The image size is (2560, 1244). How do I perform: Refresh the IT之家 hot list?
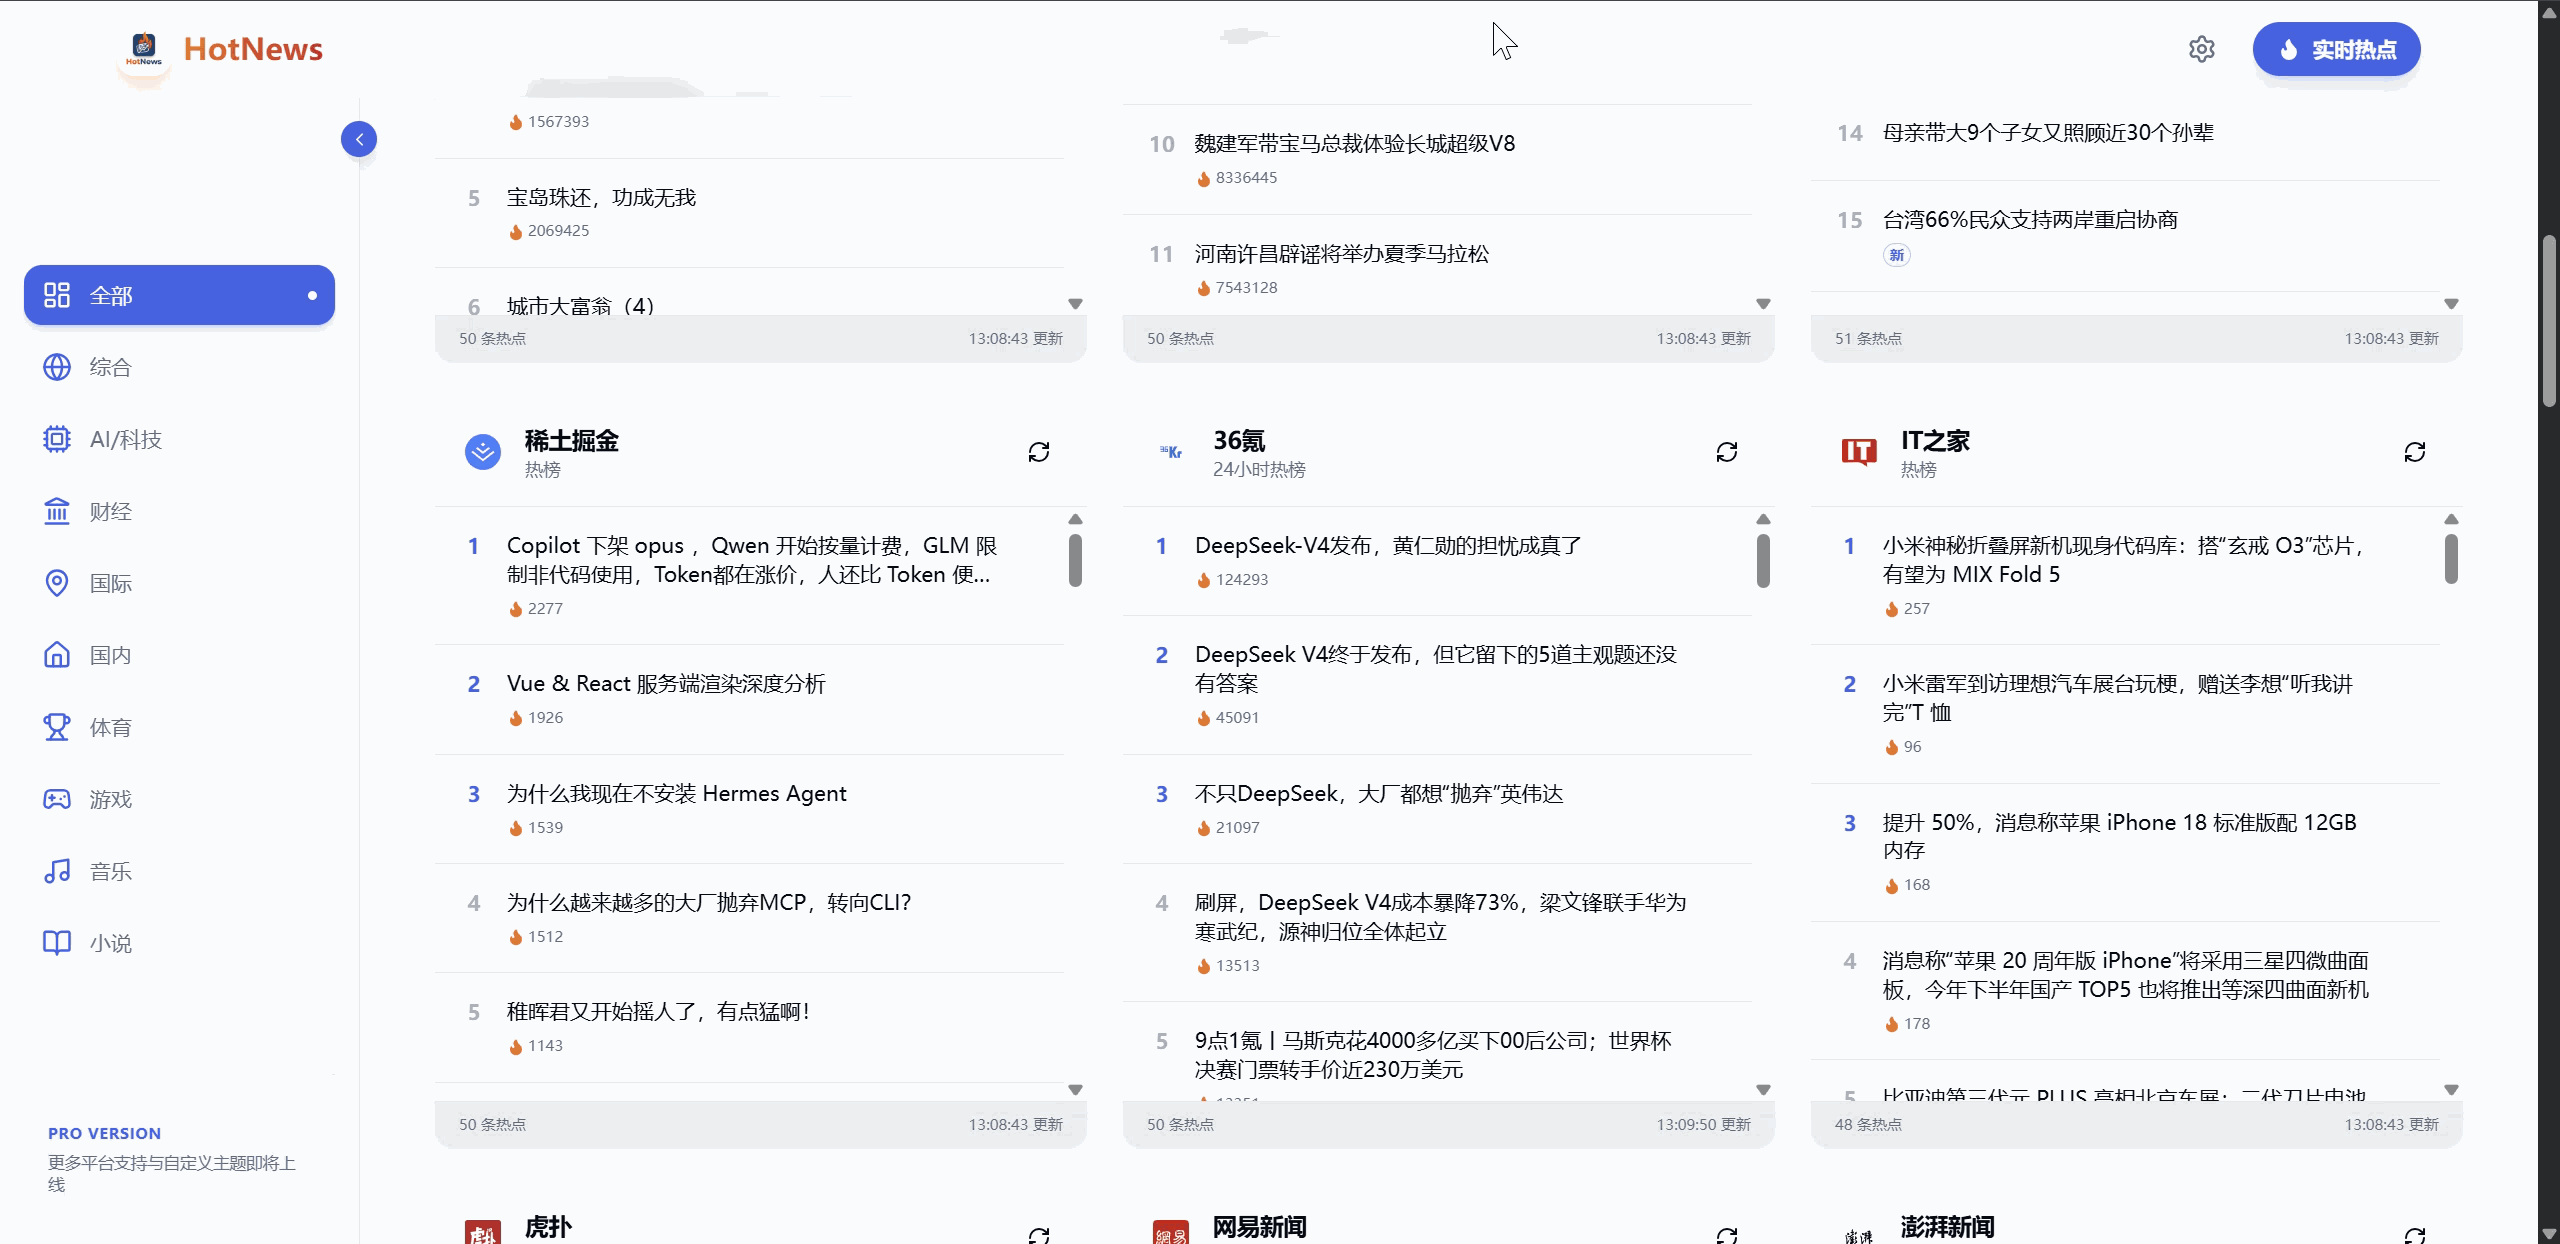coord(2414,452)
